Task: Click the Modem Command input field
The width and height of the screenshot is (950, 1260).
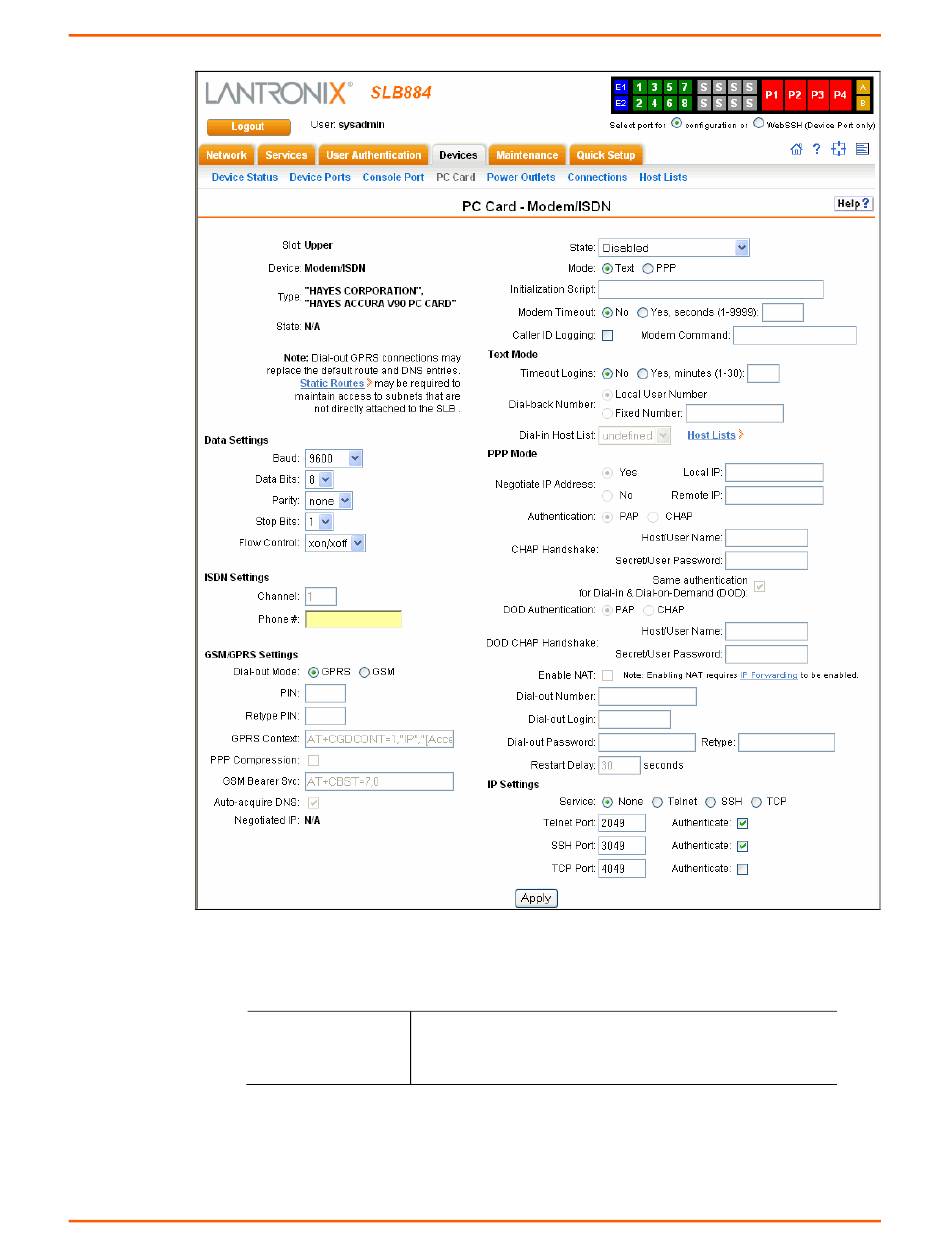Action: point(795,335)
